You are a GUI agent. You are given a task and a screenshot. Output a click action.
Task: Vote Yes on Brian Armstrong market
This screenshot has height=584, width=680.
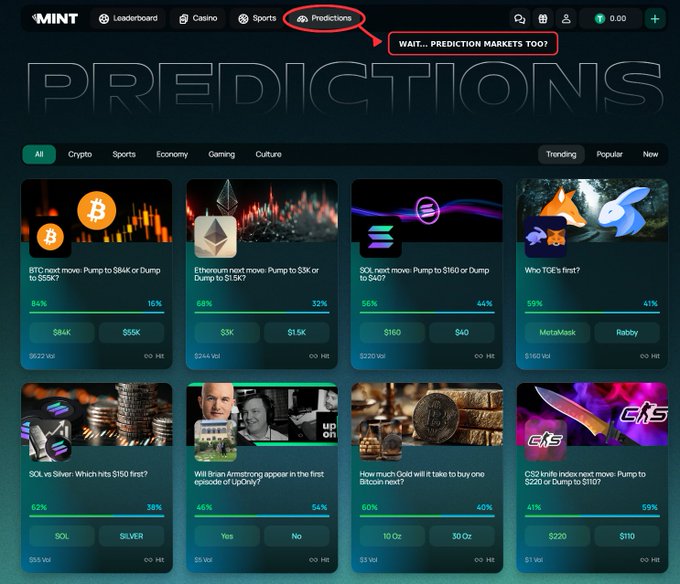pos(227,536)
